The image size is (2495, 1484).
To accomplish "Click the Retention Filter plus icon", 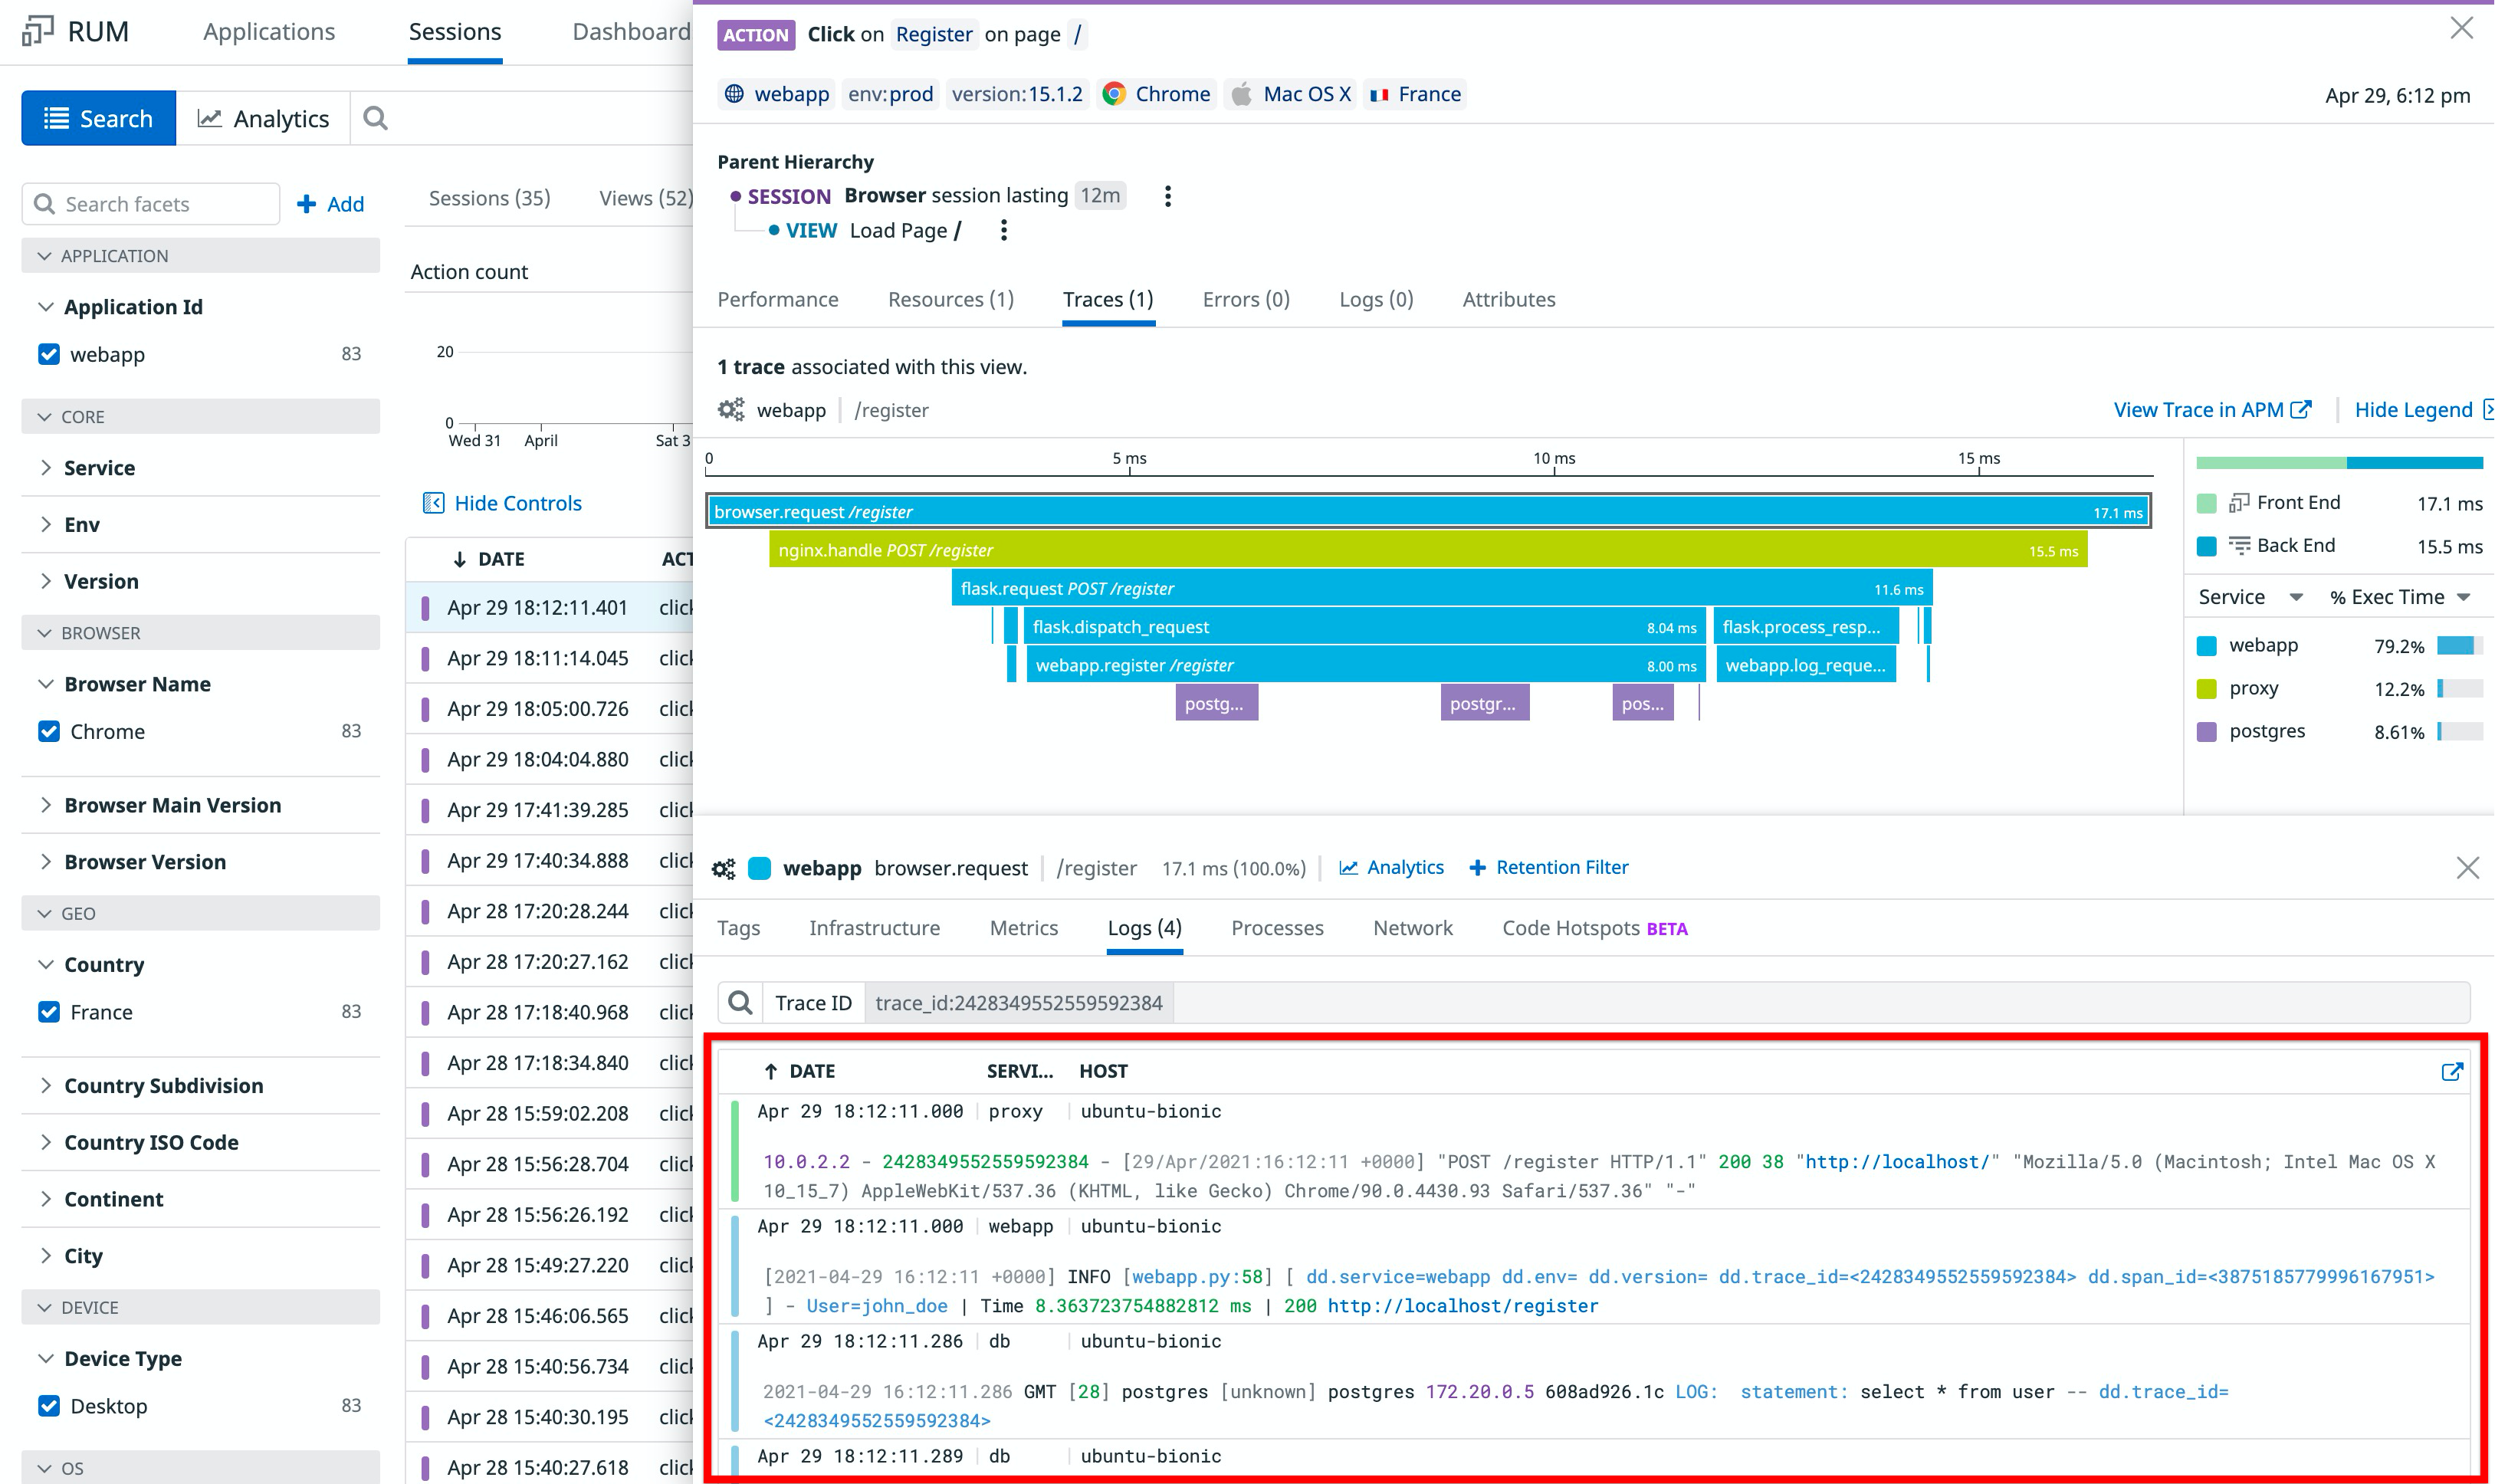I will click(1477, 868).
